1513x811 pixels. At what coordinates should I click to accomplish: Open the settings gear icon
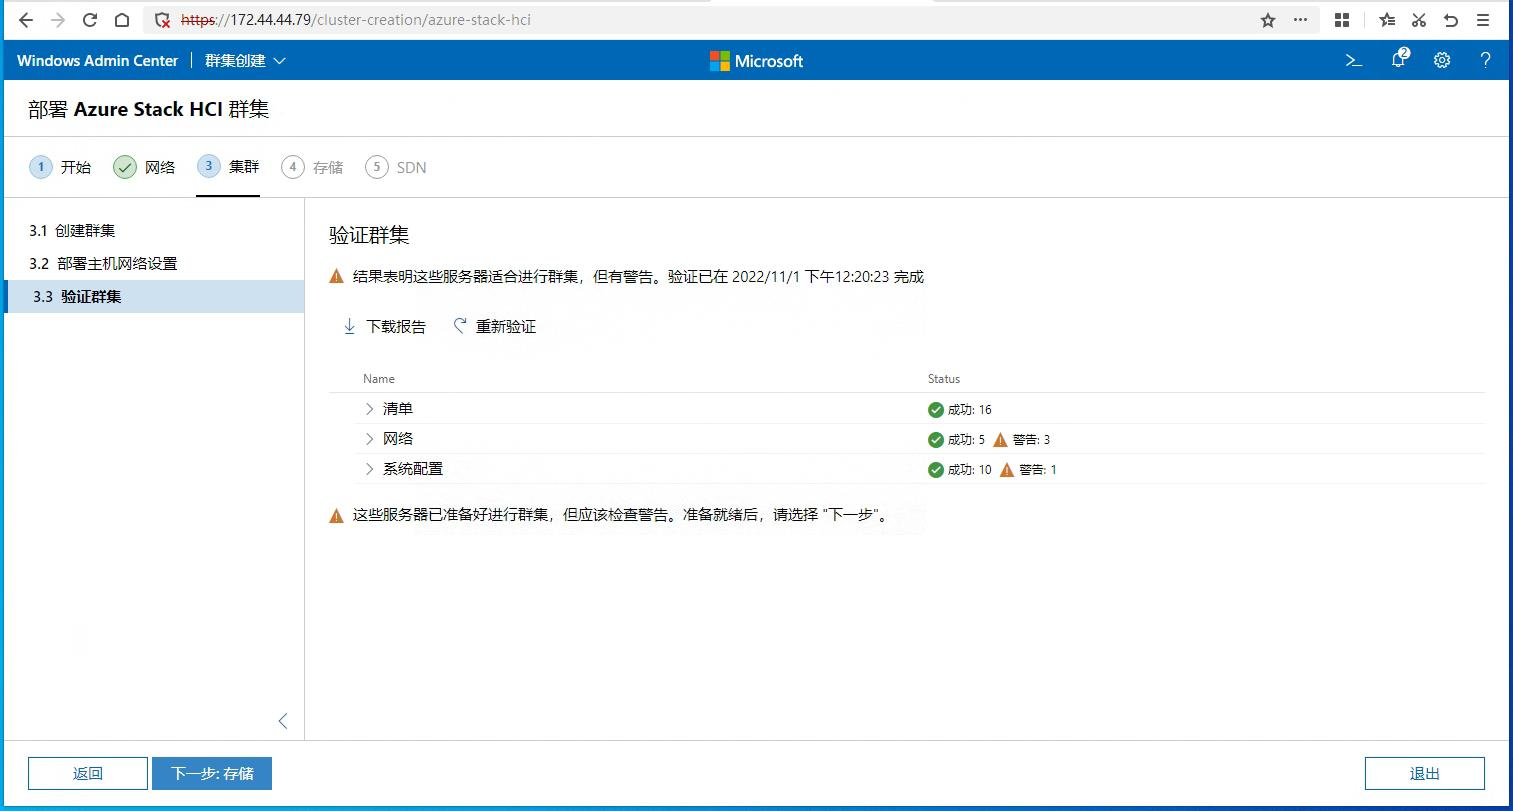click(1442, 60)
